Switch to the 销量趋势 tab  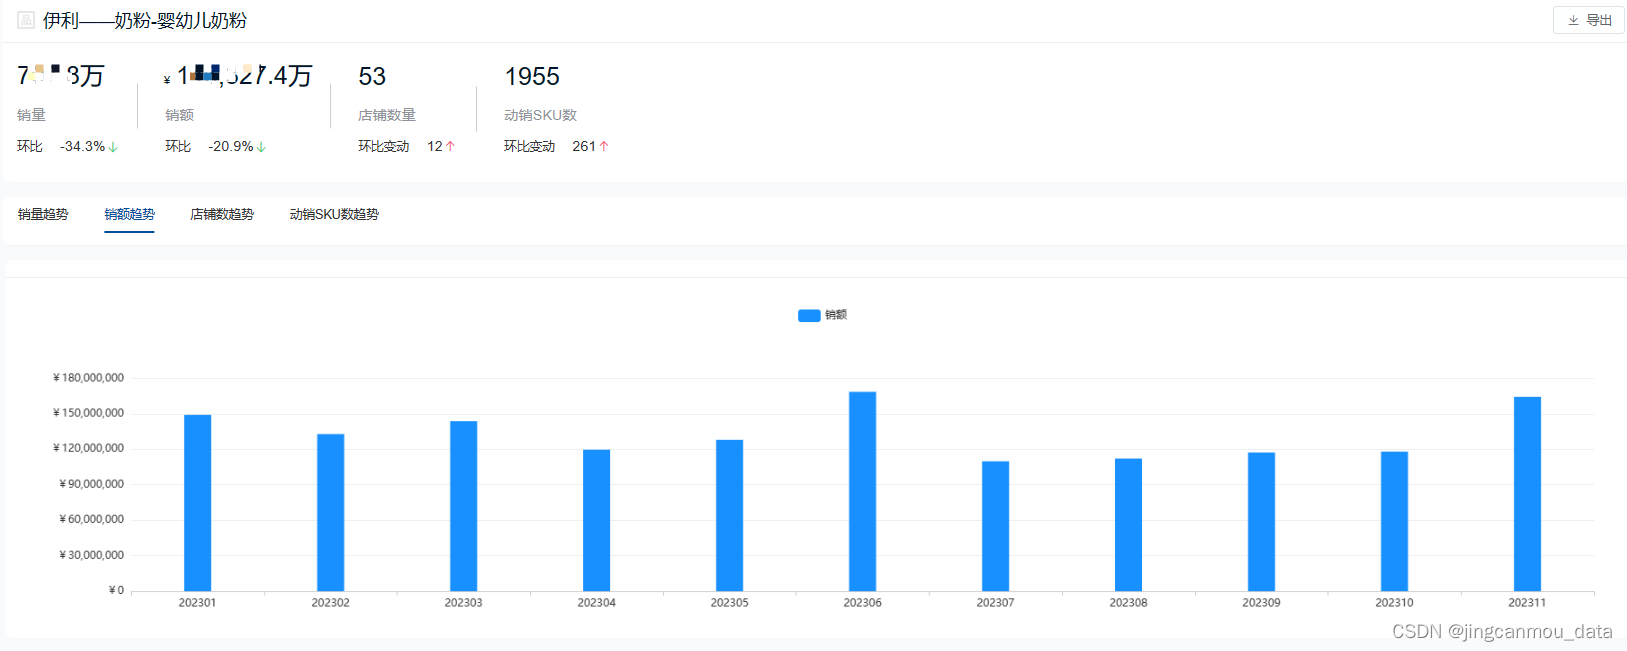43,214
